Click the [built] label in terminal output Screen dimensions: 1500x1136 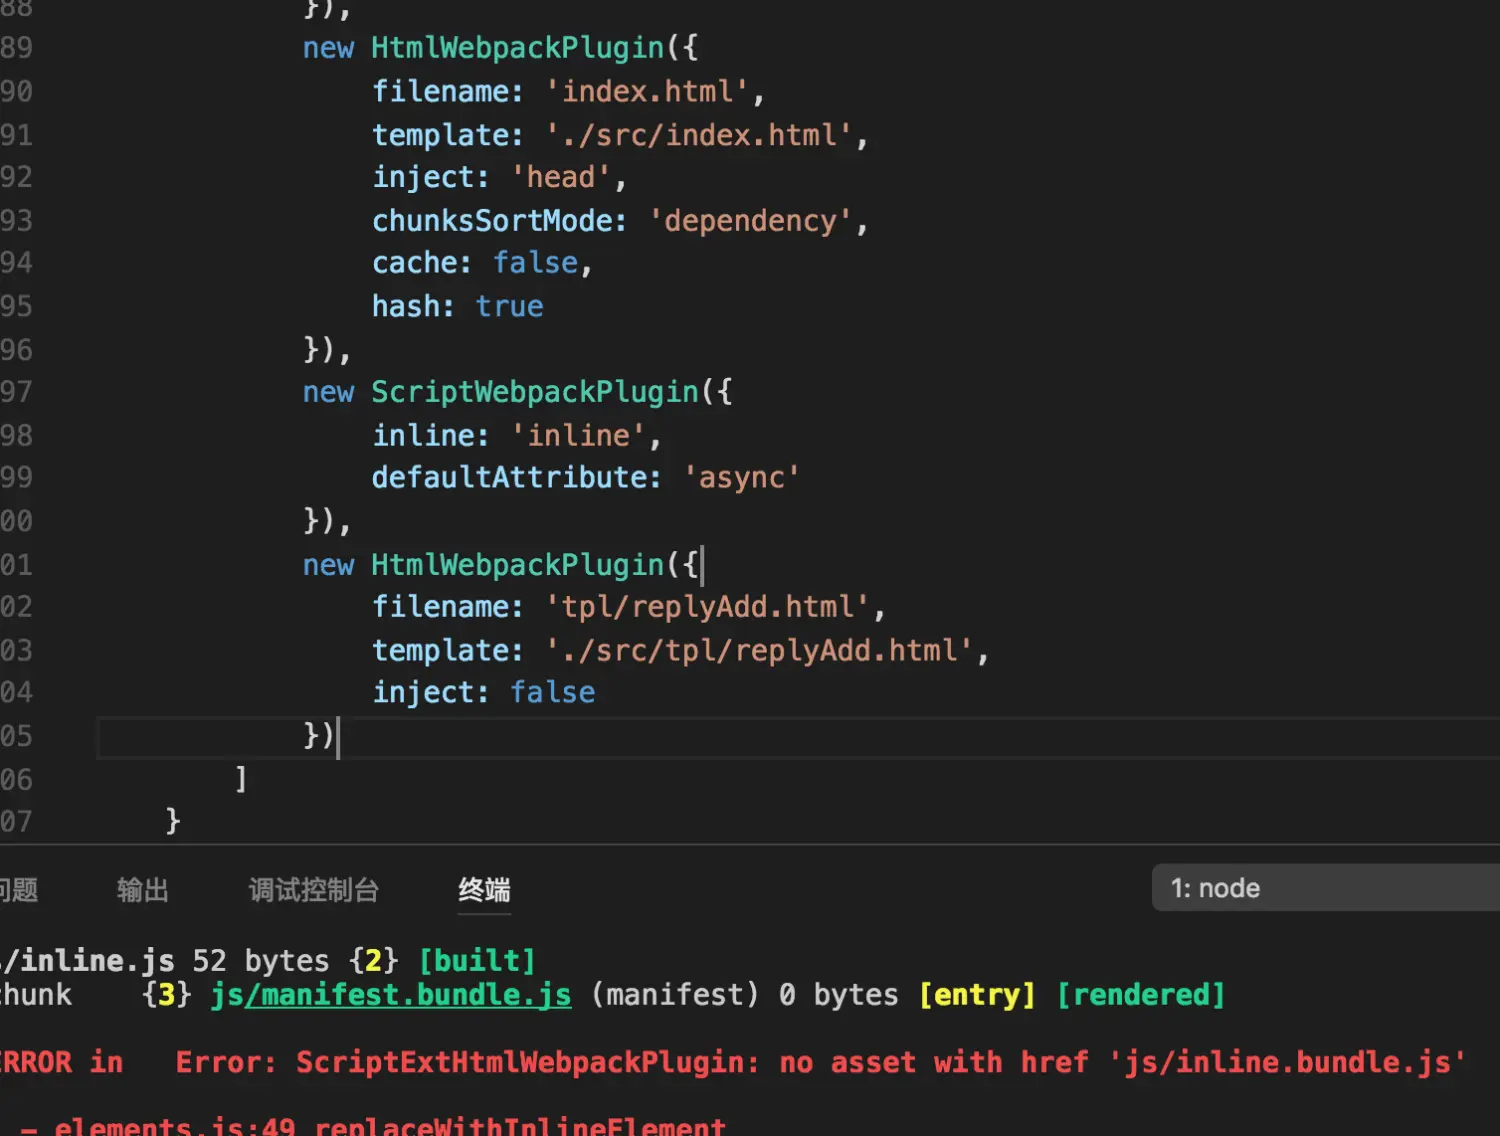click(477, 961)
